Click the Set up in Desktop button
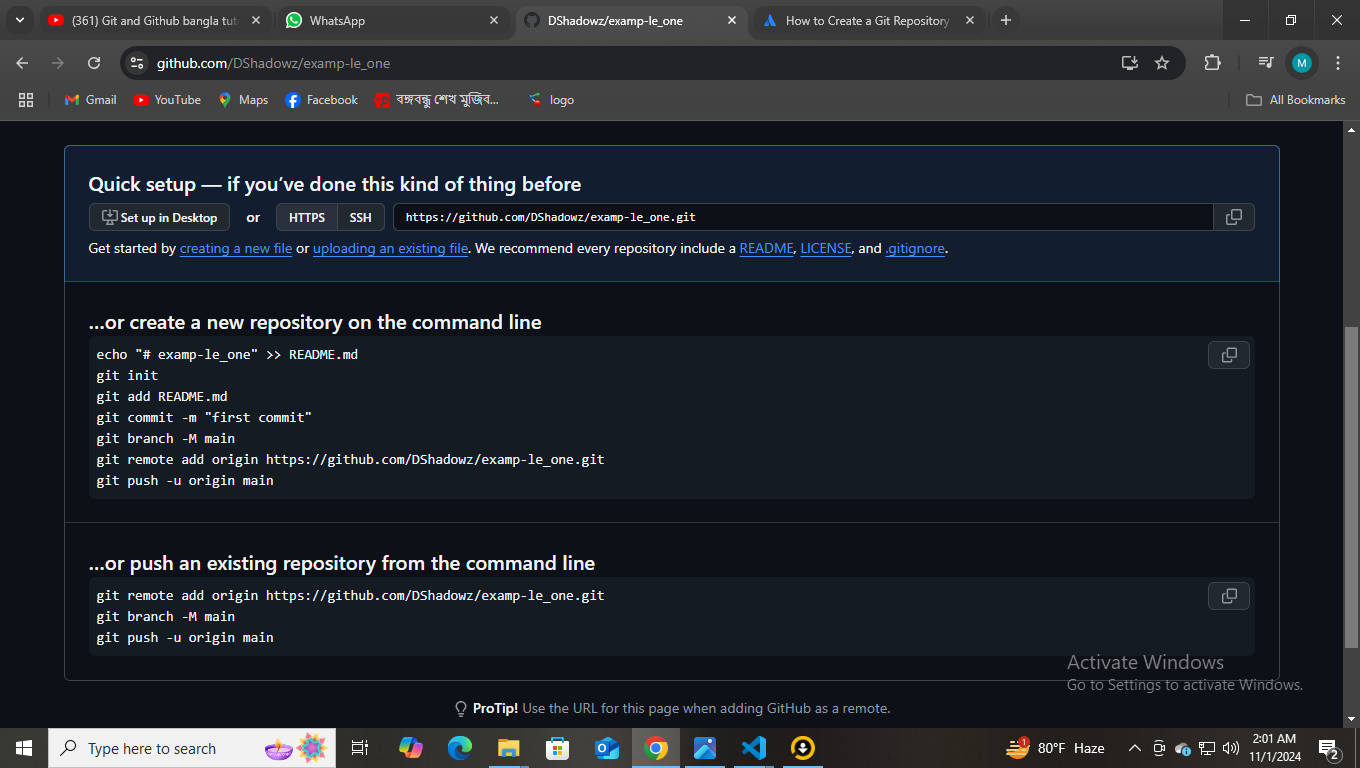This screenshot has height=768, width=1360. (x=159, y=218)
